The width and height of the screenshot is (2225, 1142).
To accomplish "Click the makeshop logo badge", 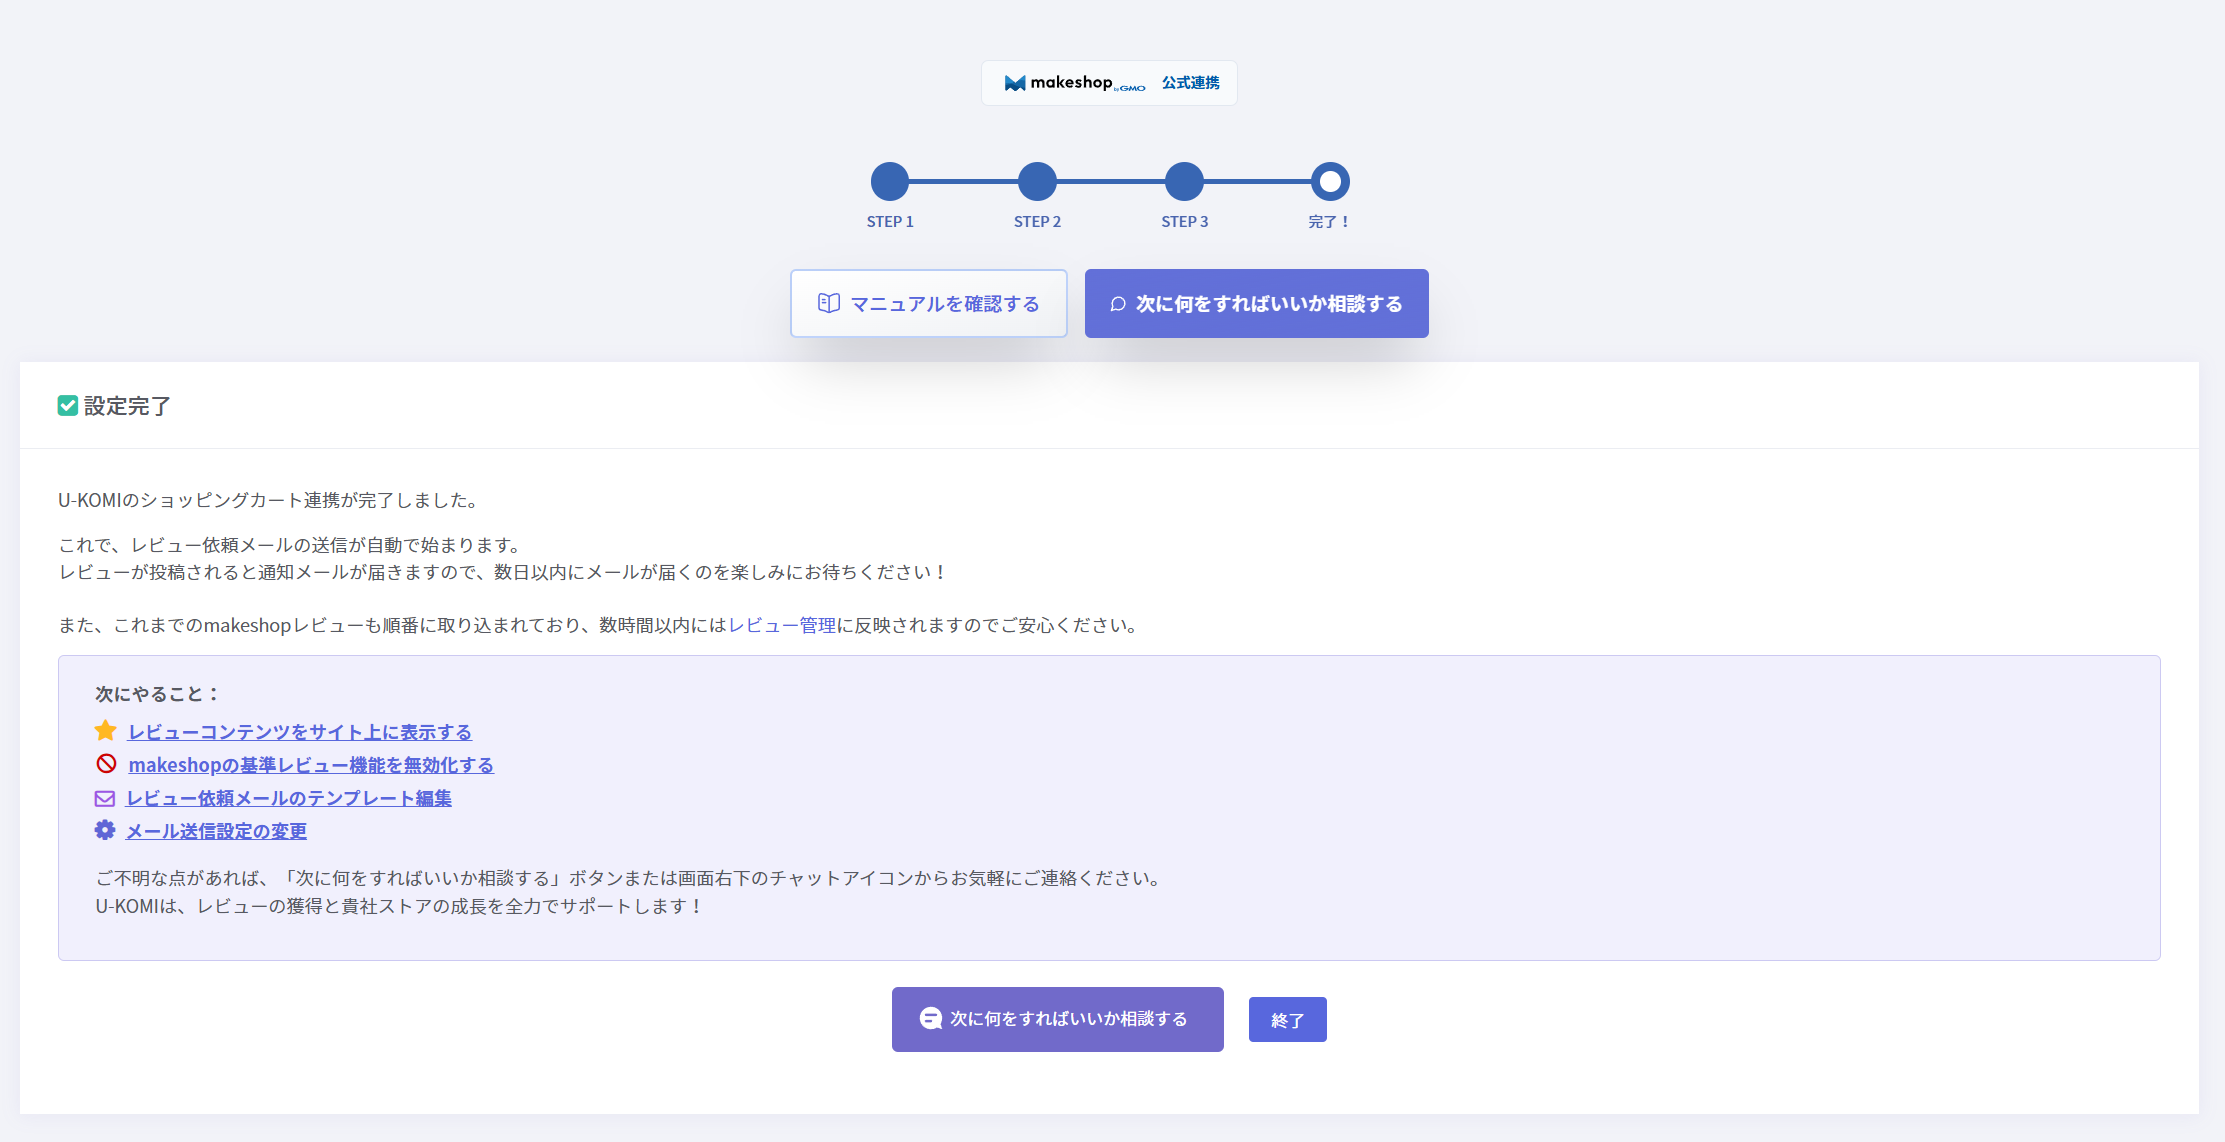I will 1108,83.
